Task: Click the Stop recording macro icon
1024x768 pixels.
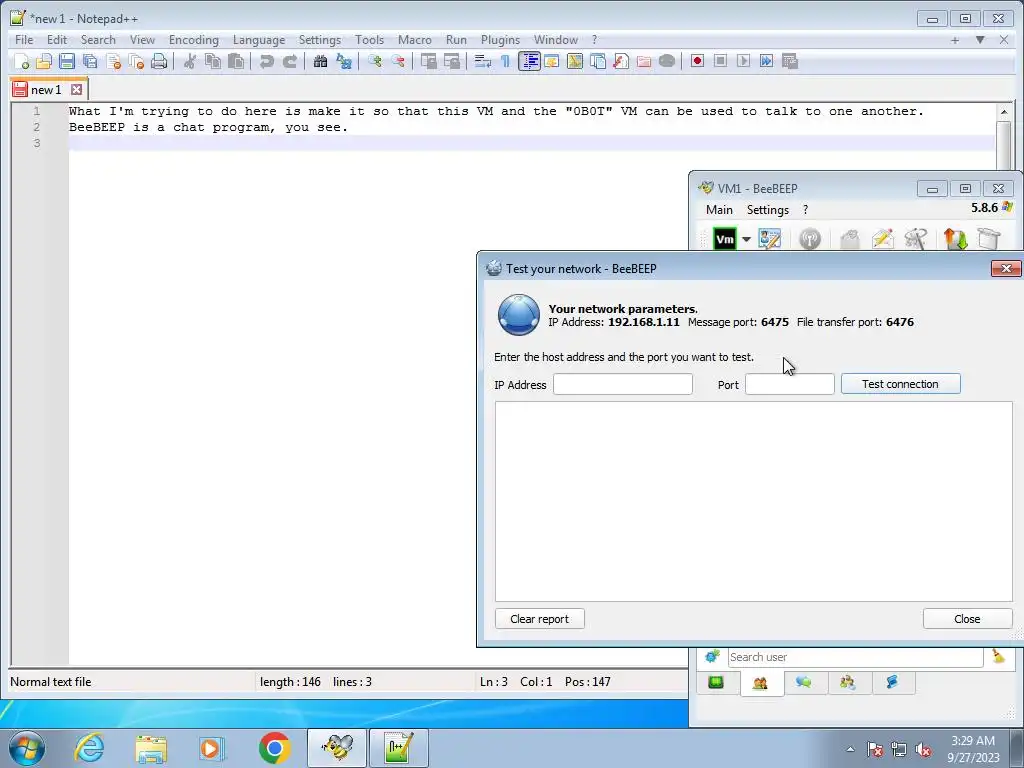Action: point(720,61)
